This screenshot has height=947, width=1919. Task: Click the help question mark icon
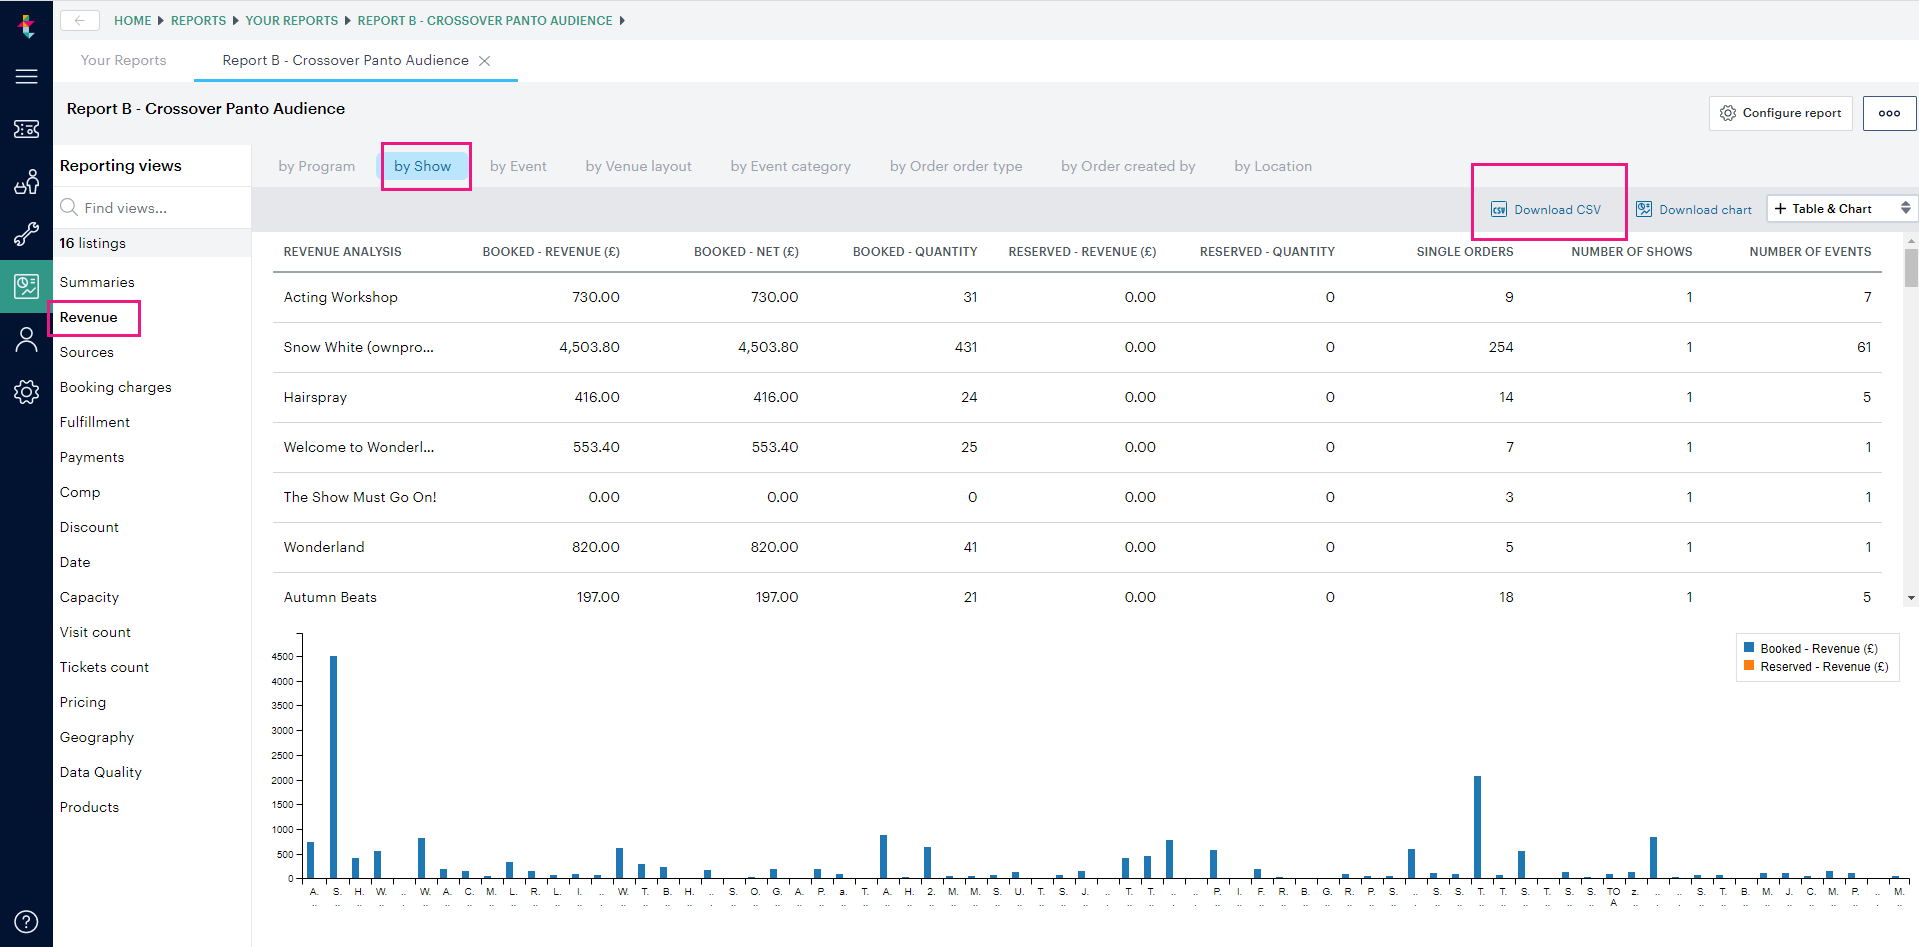(x=26, y=921)
